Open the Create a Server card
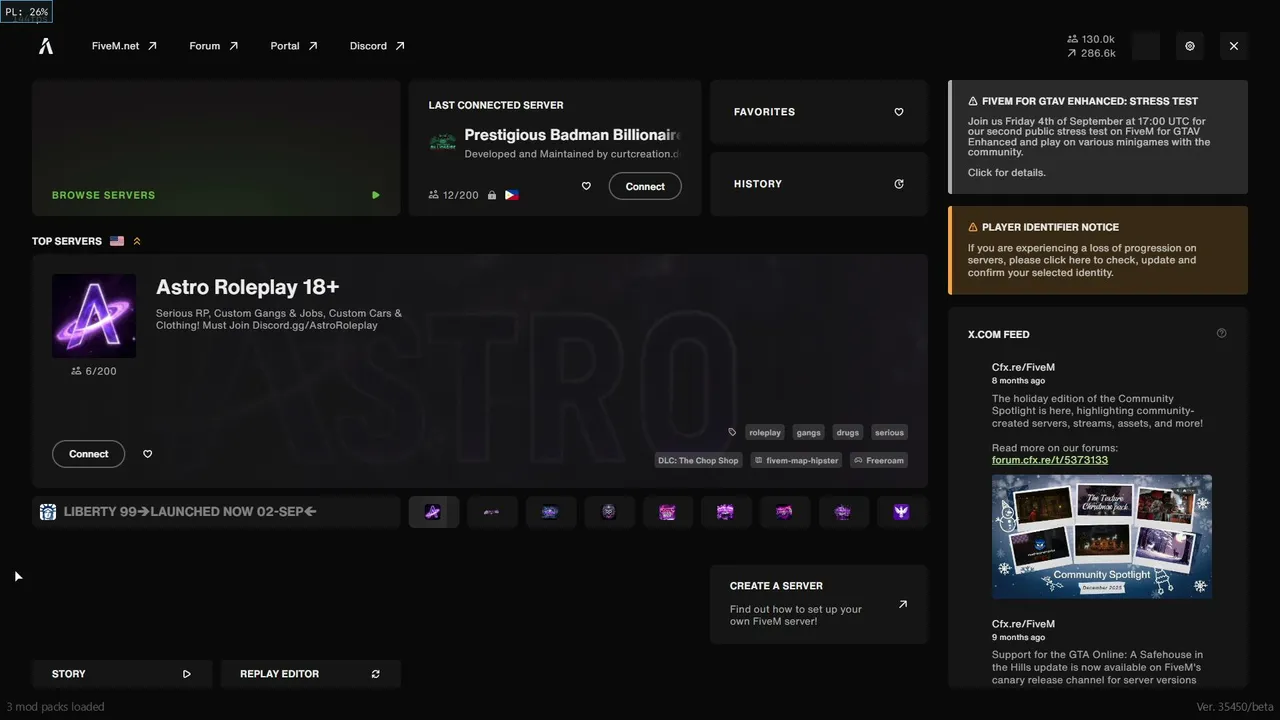 819,605
